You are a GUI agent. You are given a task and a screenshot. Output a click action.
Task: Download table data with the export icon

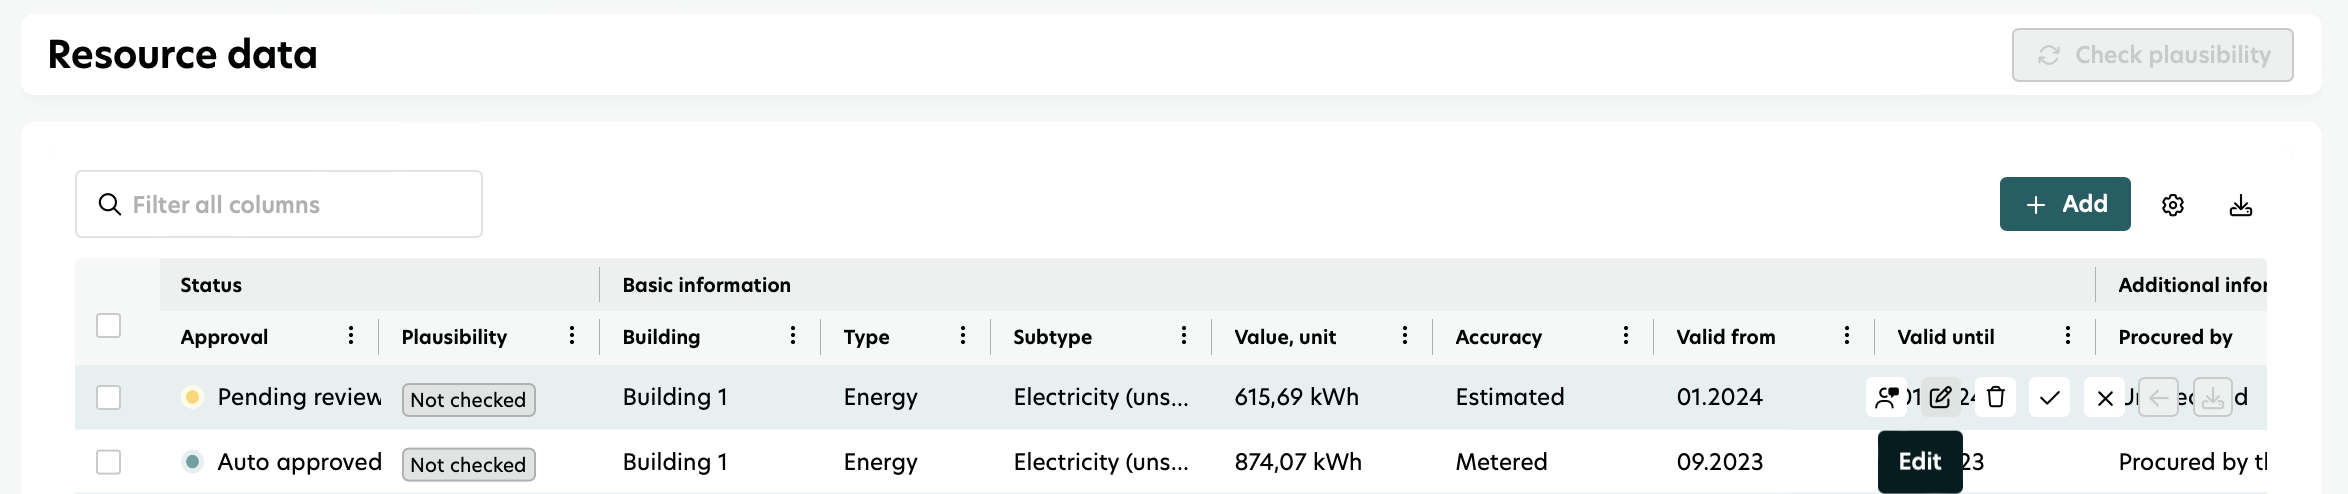pos(2241,205)
